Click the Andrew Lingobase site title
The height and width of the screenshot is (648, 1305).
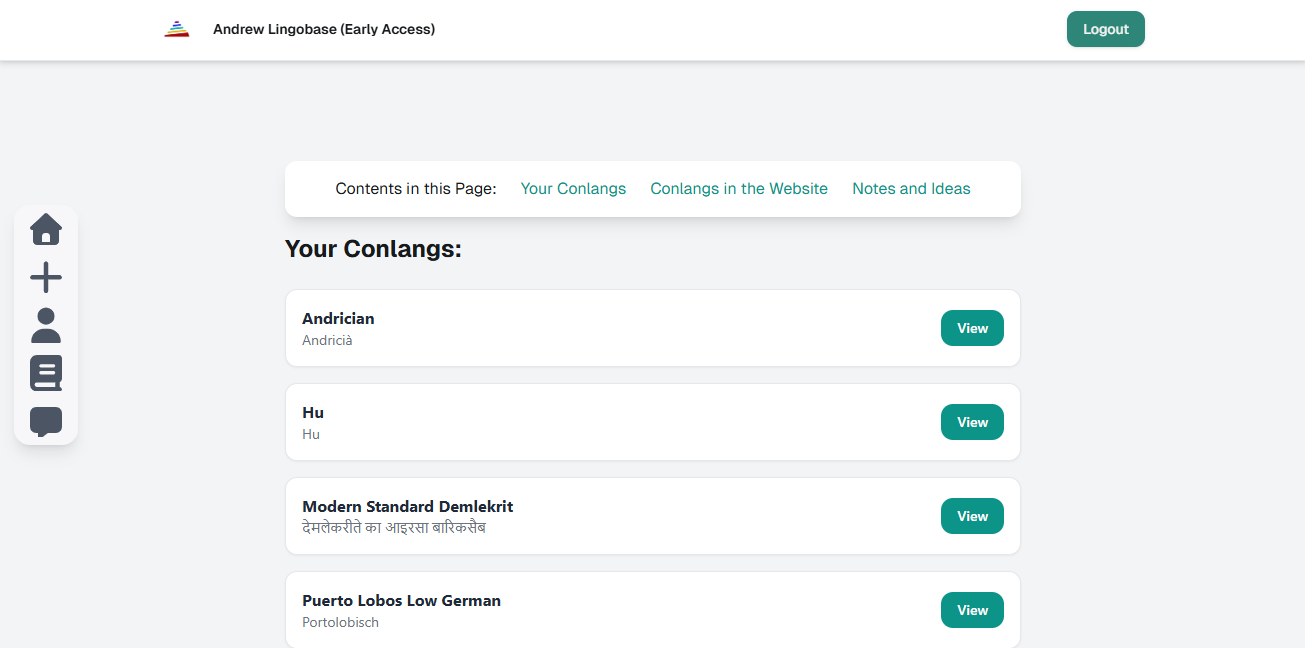pos(324,29)
